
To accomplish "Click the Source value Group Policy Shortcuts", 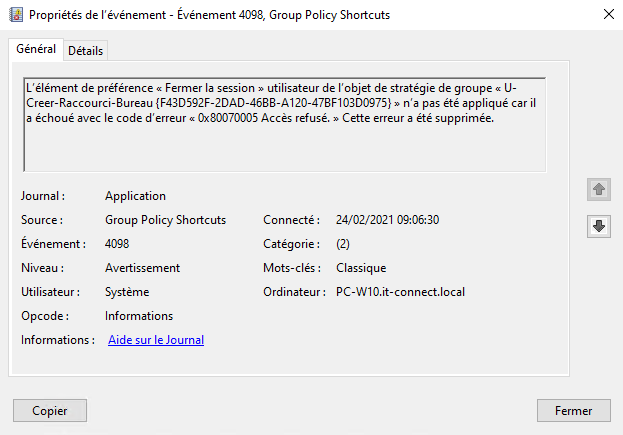I will (x=165, y=220).
